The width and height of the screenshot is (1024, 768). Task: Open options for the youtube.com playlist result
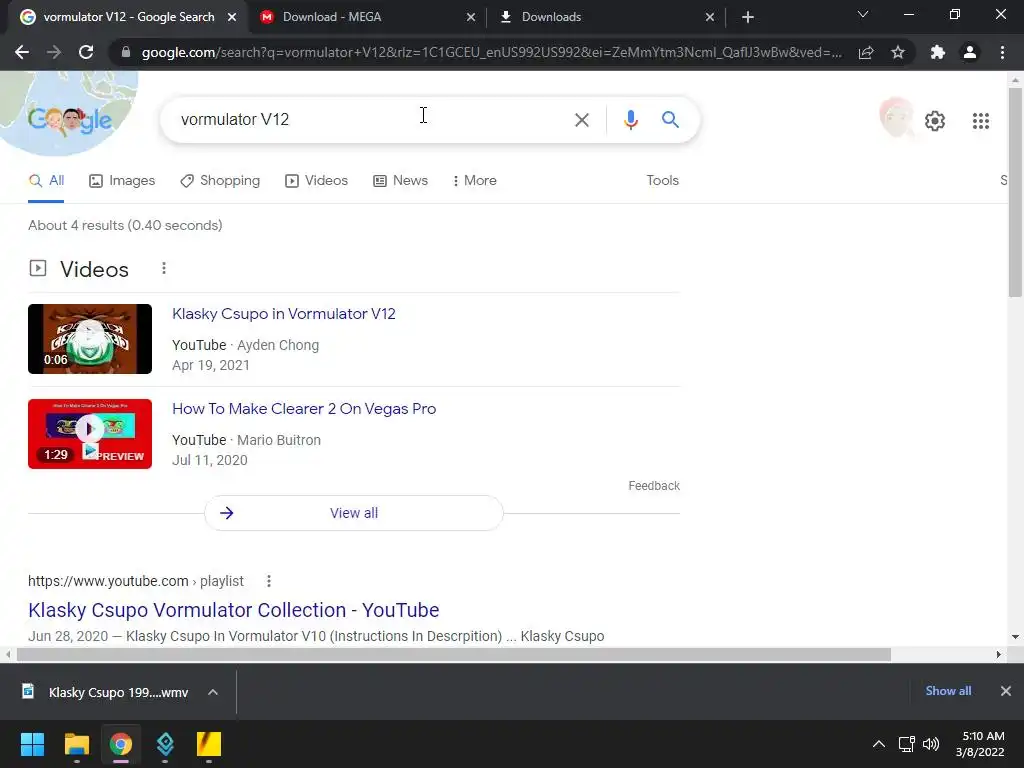(268, 581)
